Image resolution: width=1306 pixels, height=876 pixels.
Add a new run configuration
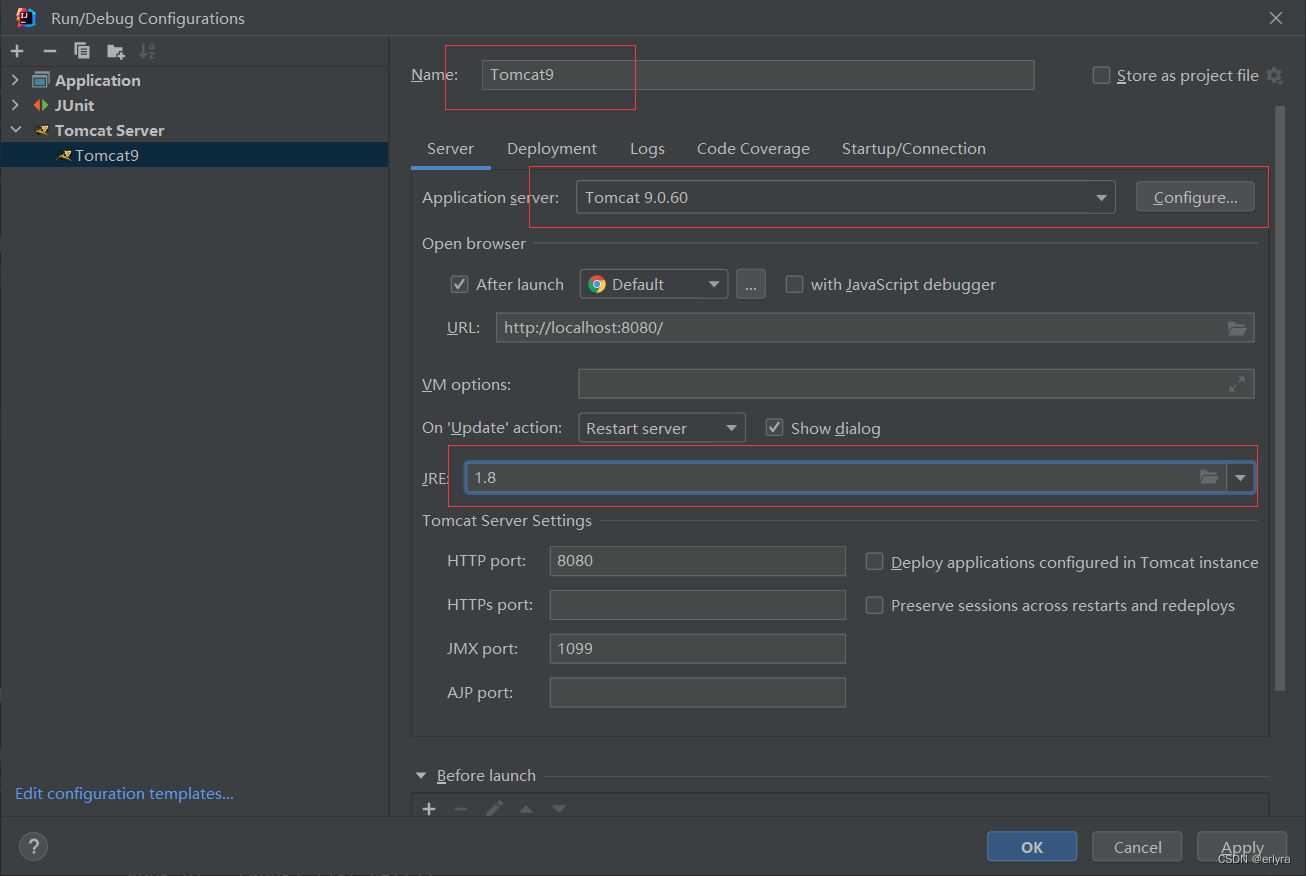click(x=16, y=50)
